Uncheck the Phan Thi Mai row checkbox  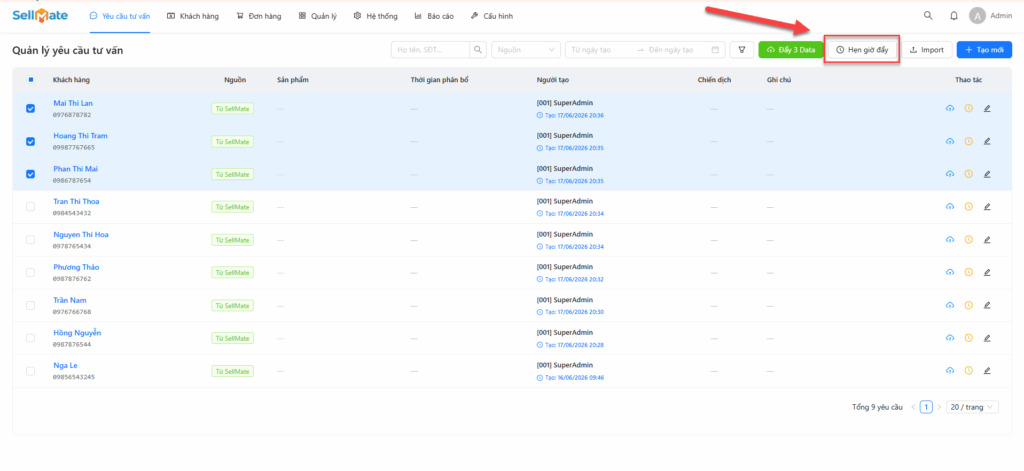31,174
